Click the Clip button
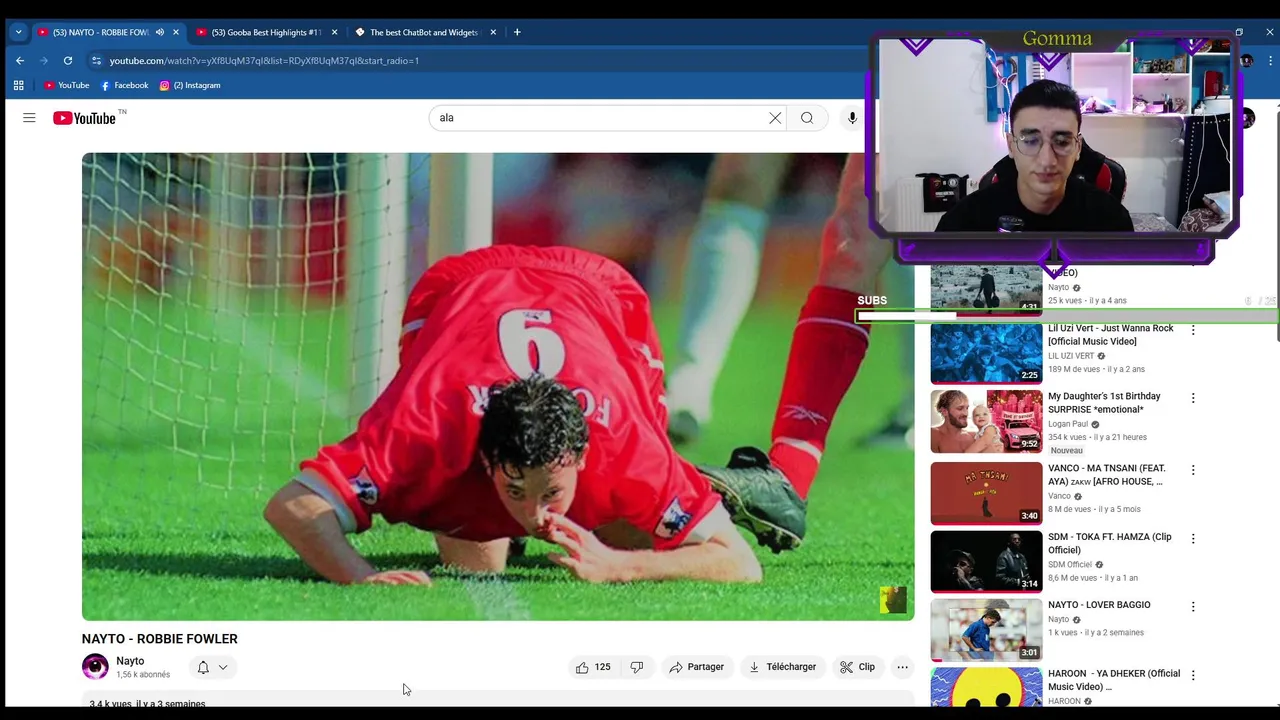This screenshot has height=720, width=1280. coord(857,667)
